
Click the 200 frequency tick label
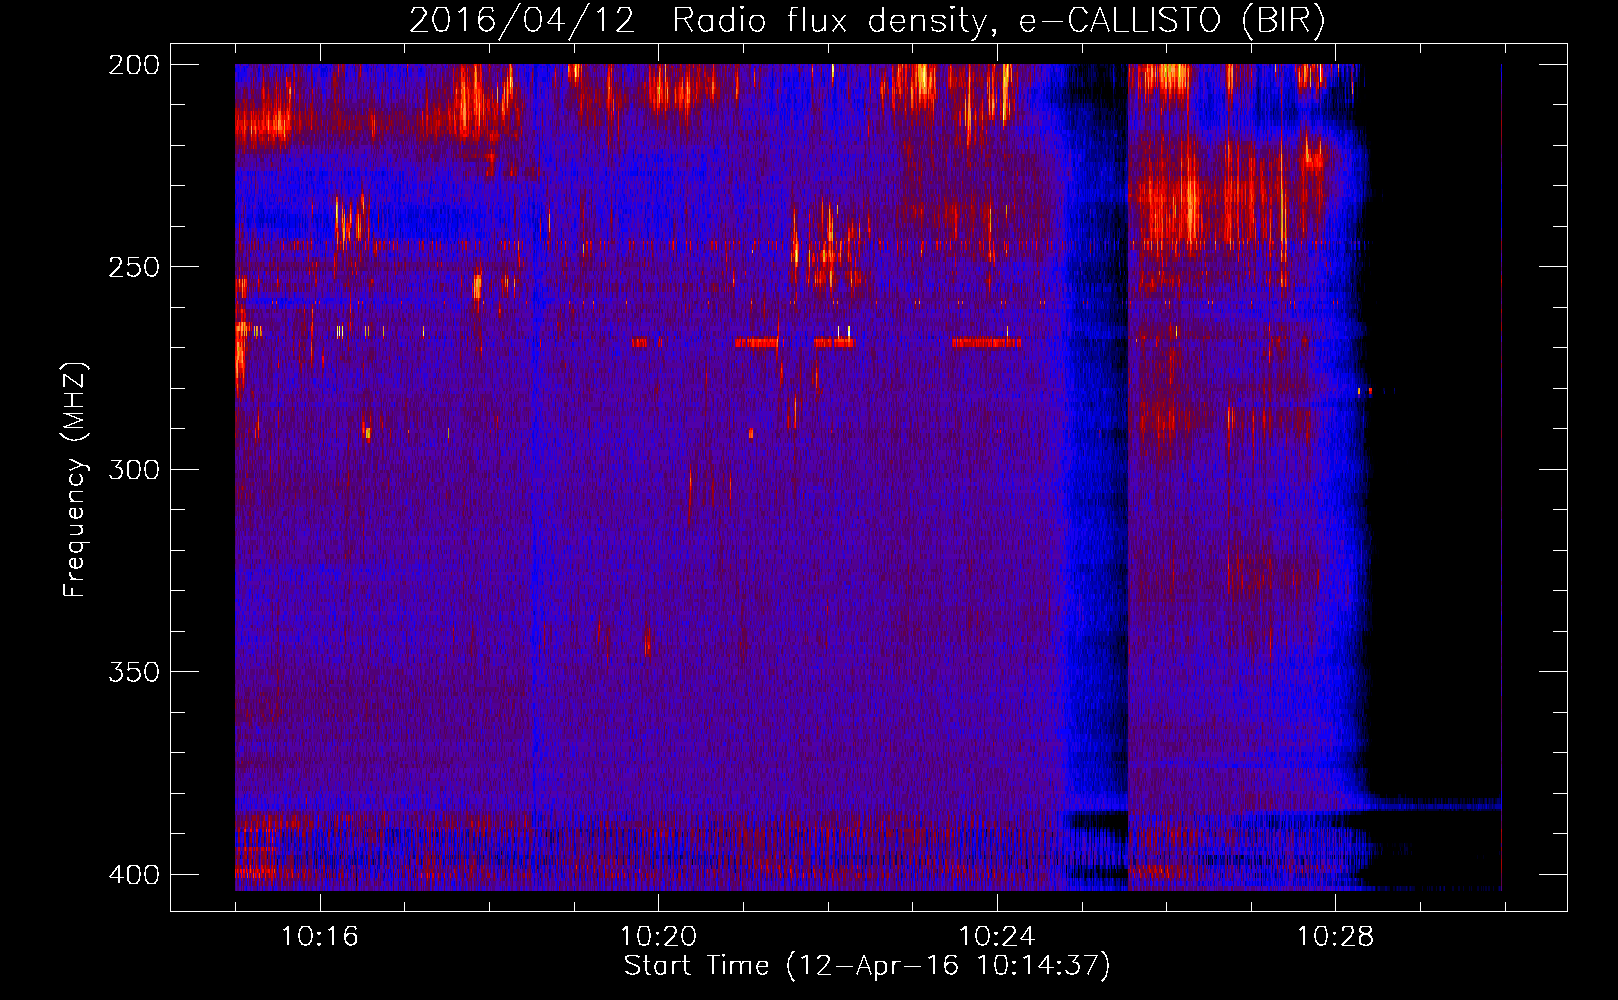point(134,65)
